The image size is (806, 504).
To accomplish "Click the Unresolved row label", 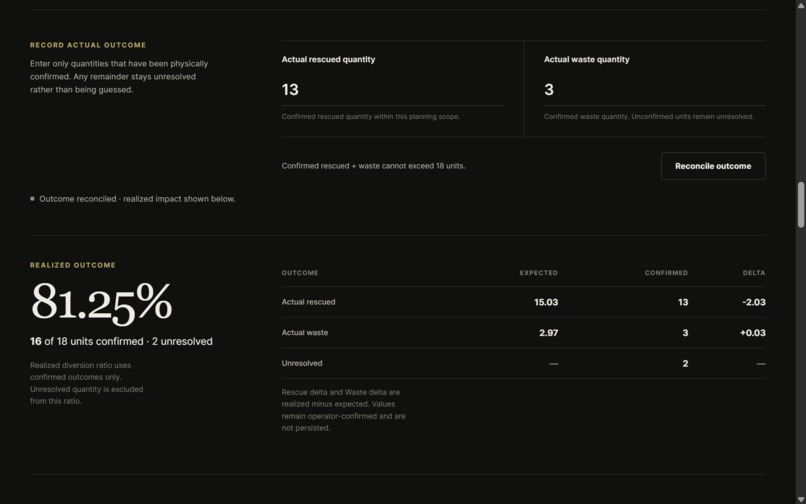I will click(302, 363).
